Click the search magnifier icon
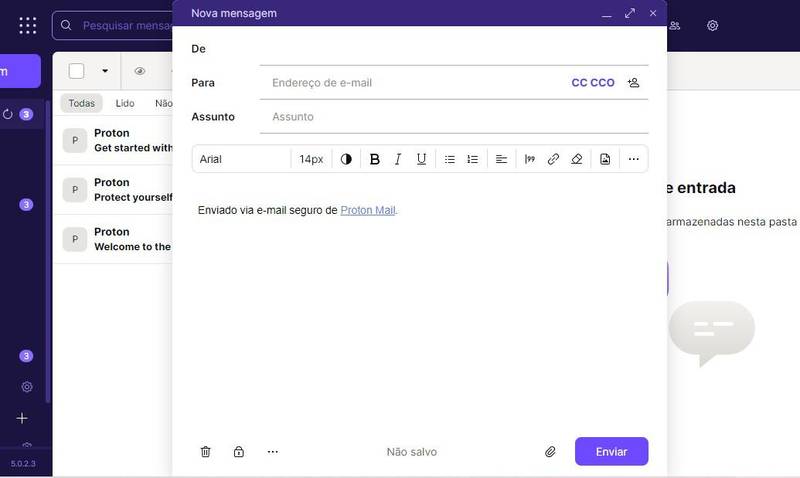Viewport: 800px width, 478px height. [66, 25]
